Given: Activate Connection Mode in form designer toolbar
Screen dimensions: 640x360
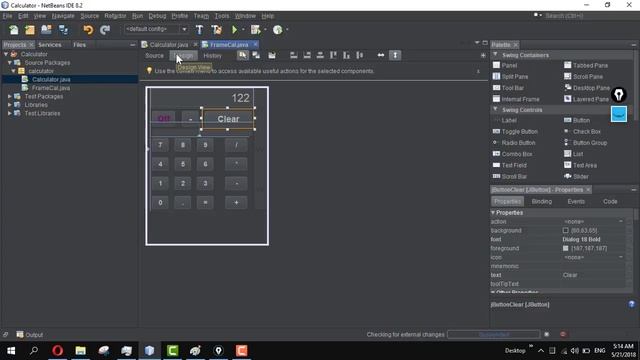Looking at the screenshot, I should click(x=256, y=55).
